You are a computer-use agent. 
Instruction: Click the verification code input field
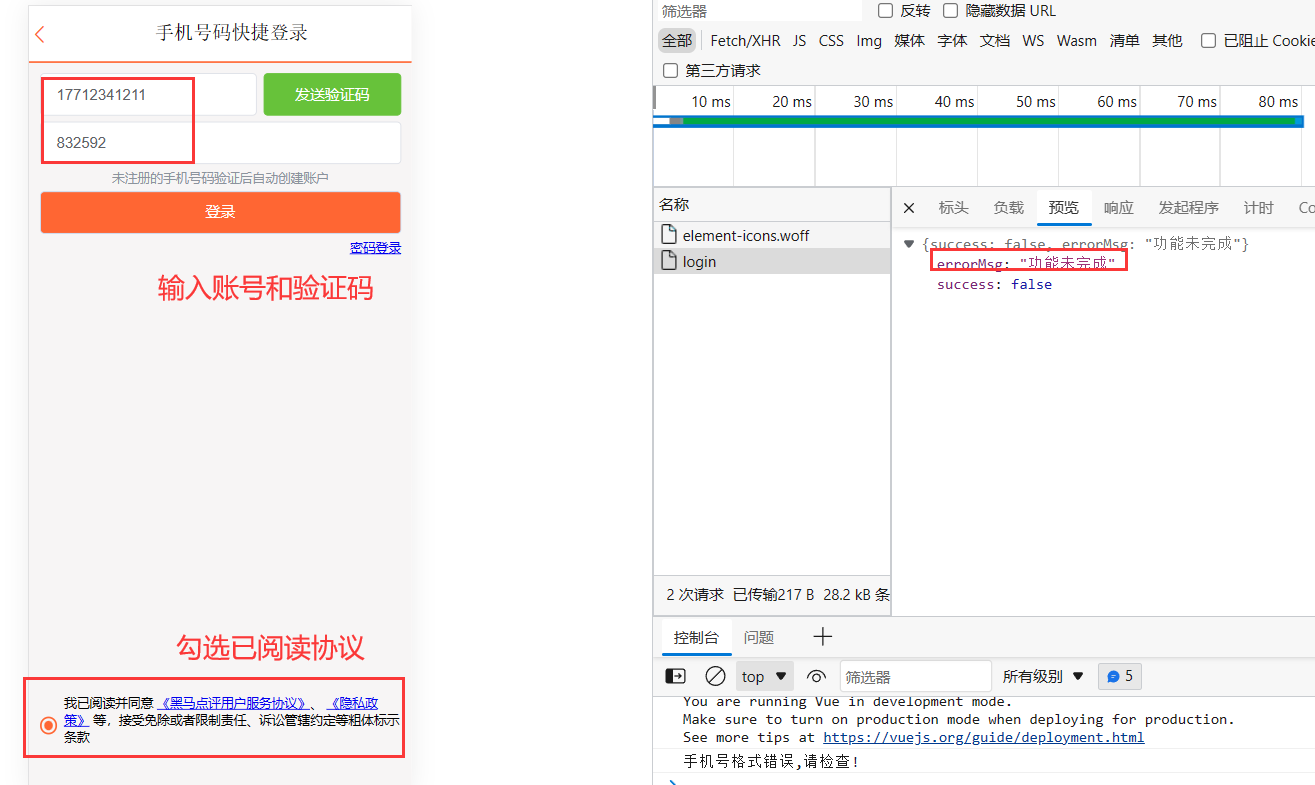click(x=220, y=143)
